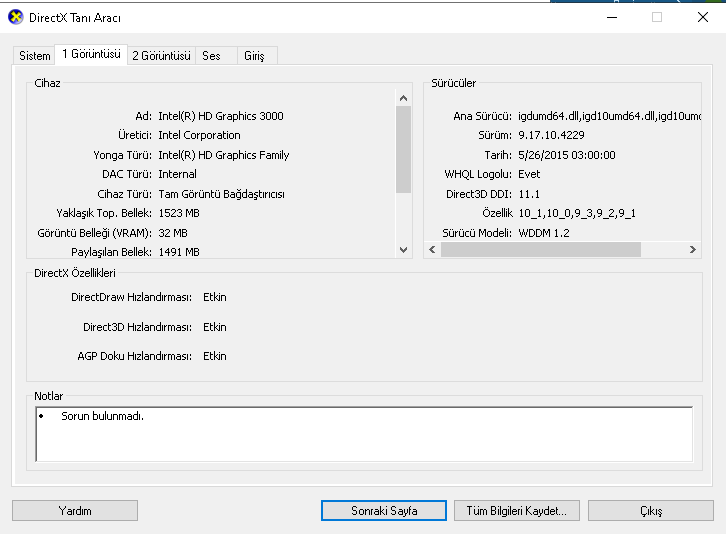Click the Sürücü Modeli label
Screen dimensions: 726x534
[477, 233]
